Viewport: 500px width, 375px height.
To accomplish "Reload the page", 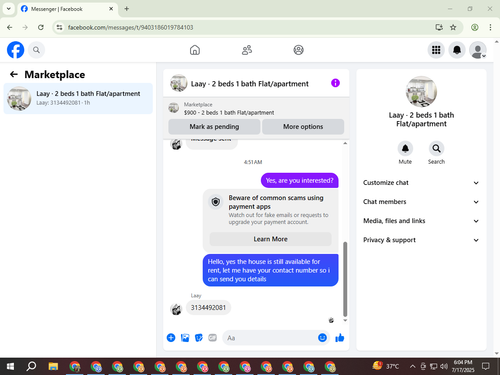I will 41,27.
